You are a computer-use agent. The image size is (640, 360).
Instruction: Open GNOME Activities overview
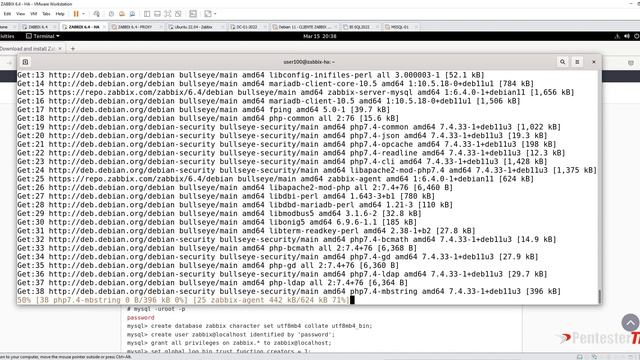[7, 36]
